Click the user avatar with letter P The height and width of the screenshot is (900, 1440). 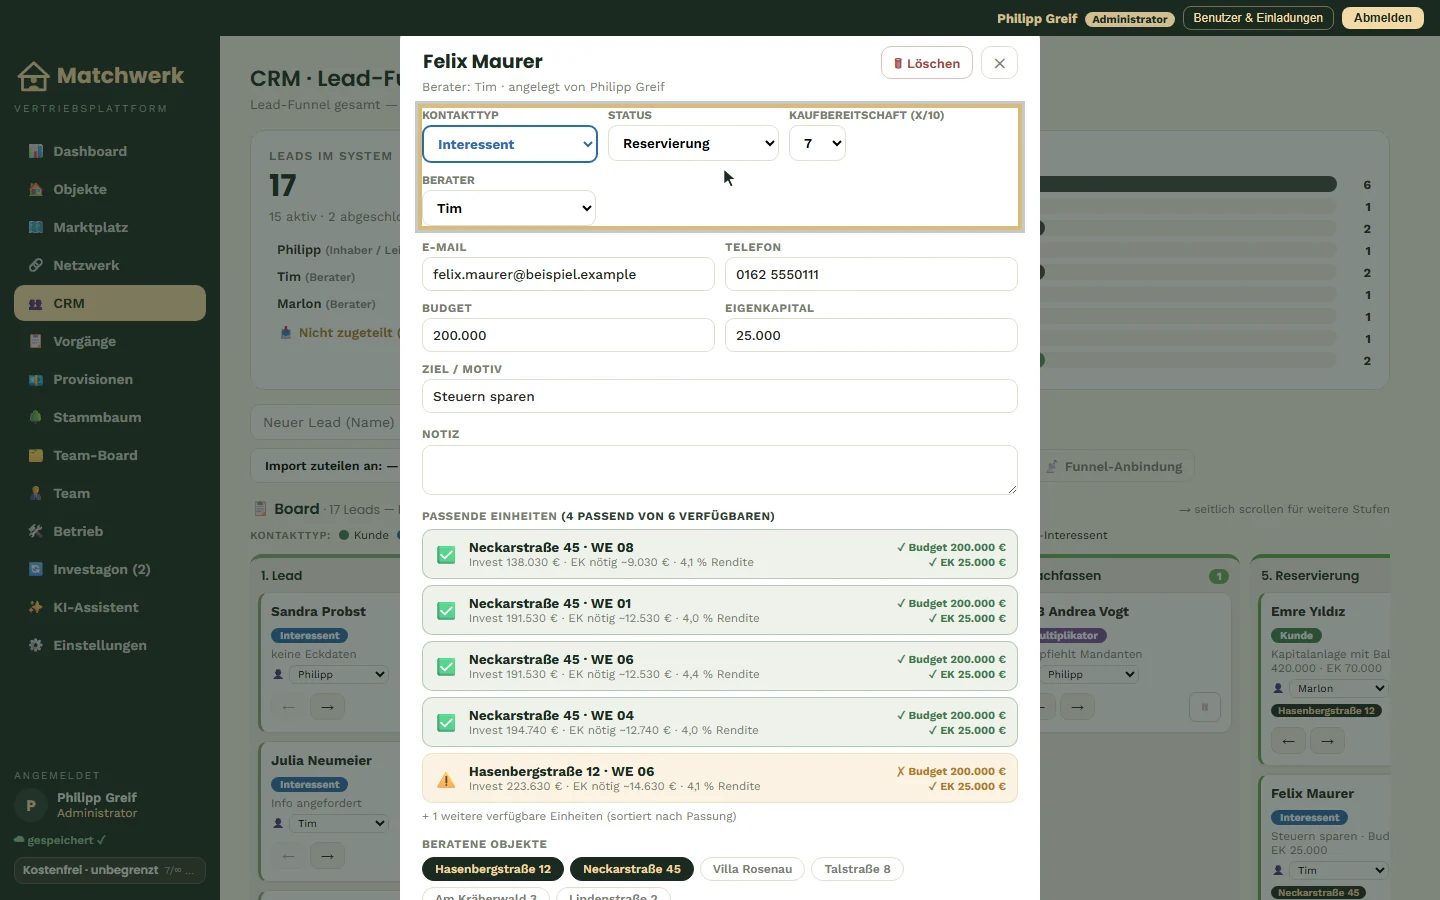[31, 805]
